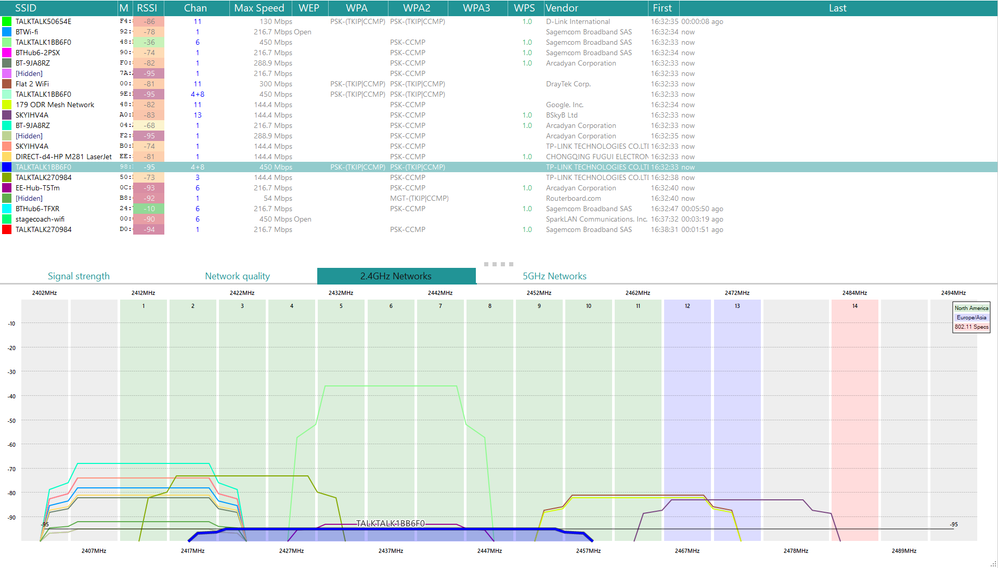
Task: Click the -36 RSSI value for TALKTALK1BB6F0
Action: [149, 43]
